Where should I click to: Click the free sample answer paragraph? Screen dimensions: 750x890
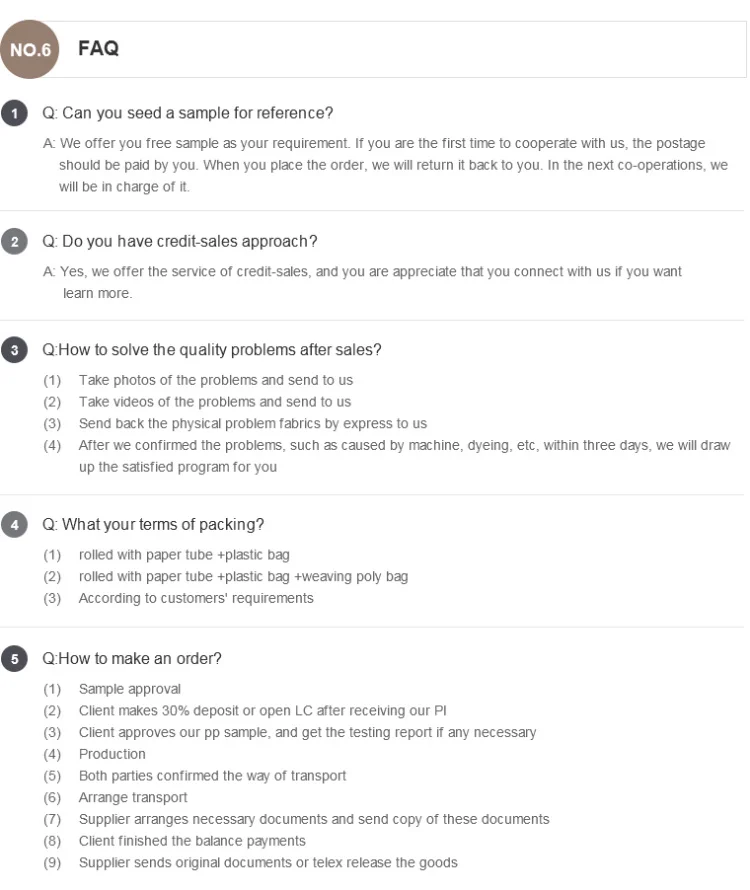tap(390, 165)
